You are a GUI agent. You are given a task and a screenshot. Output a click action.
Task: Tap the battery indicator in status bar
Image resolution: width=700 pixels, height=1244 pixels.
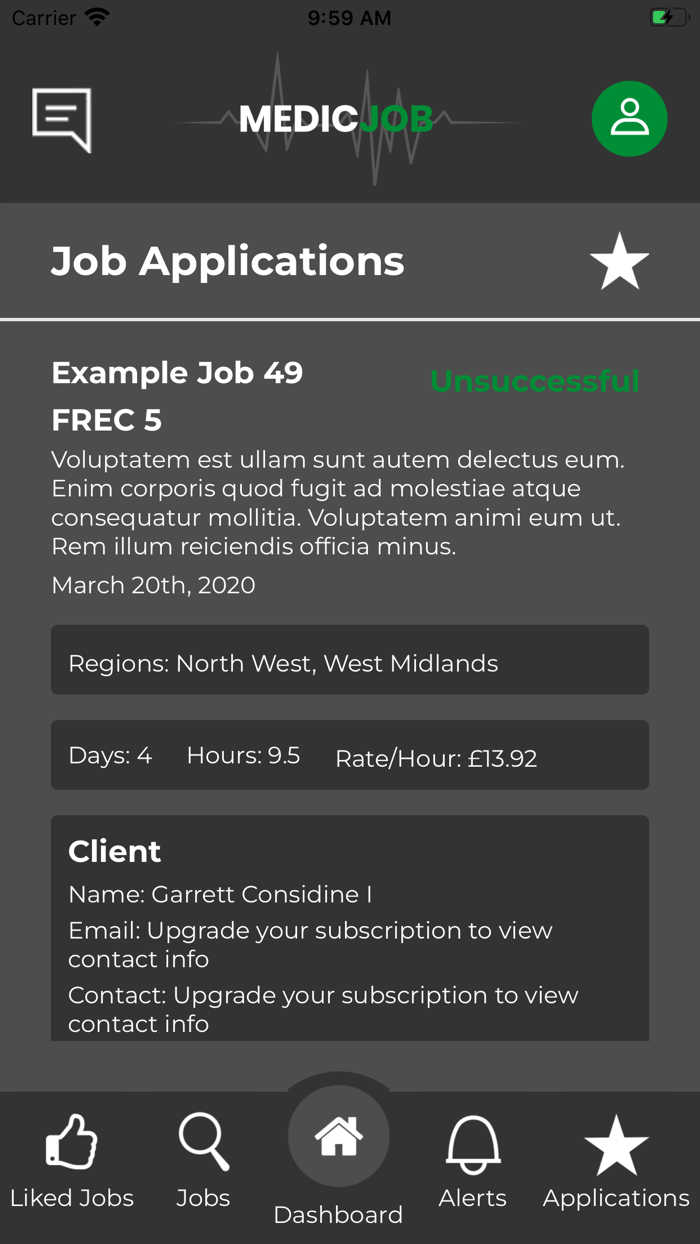pos(668,16)
